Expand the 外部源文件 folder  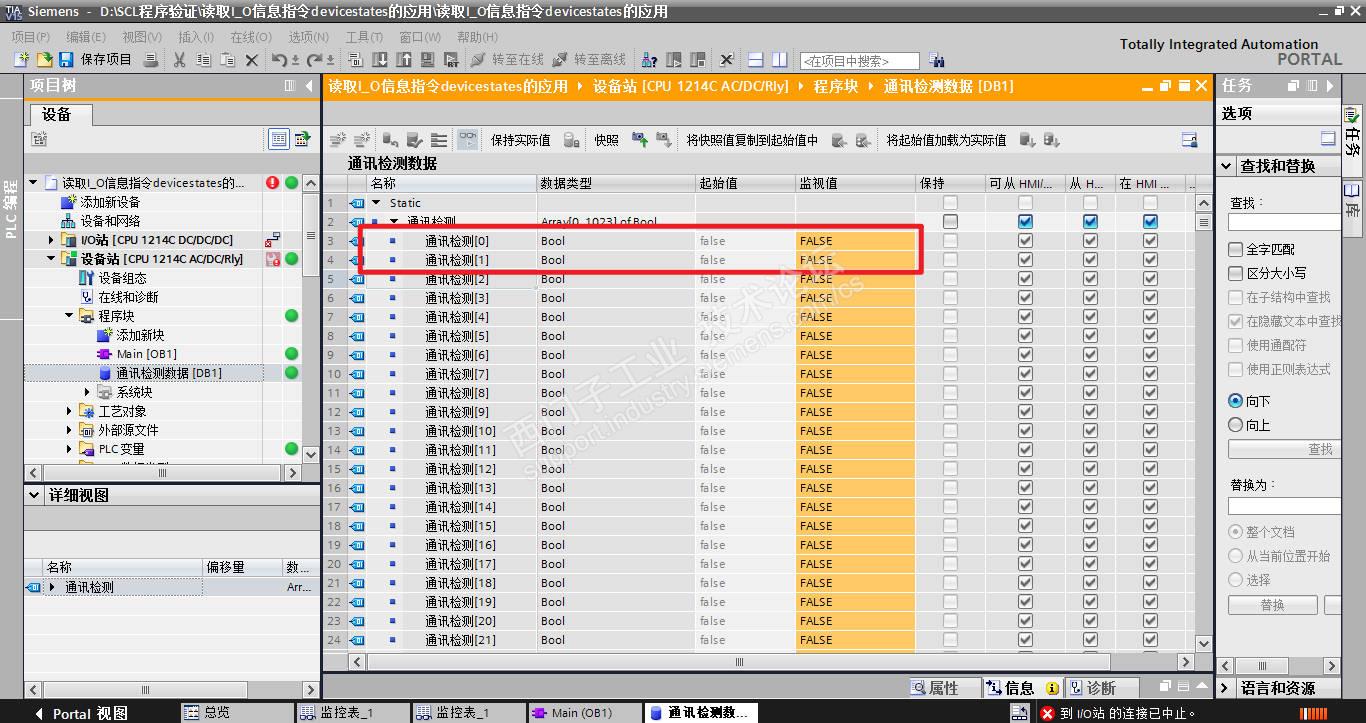click(70, 430)
